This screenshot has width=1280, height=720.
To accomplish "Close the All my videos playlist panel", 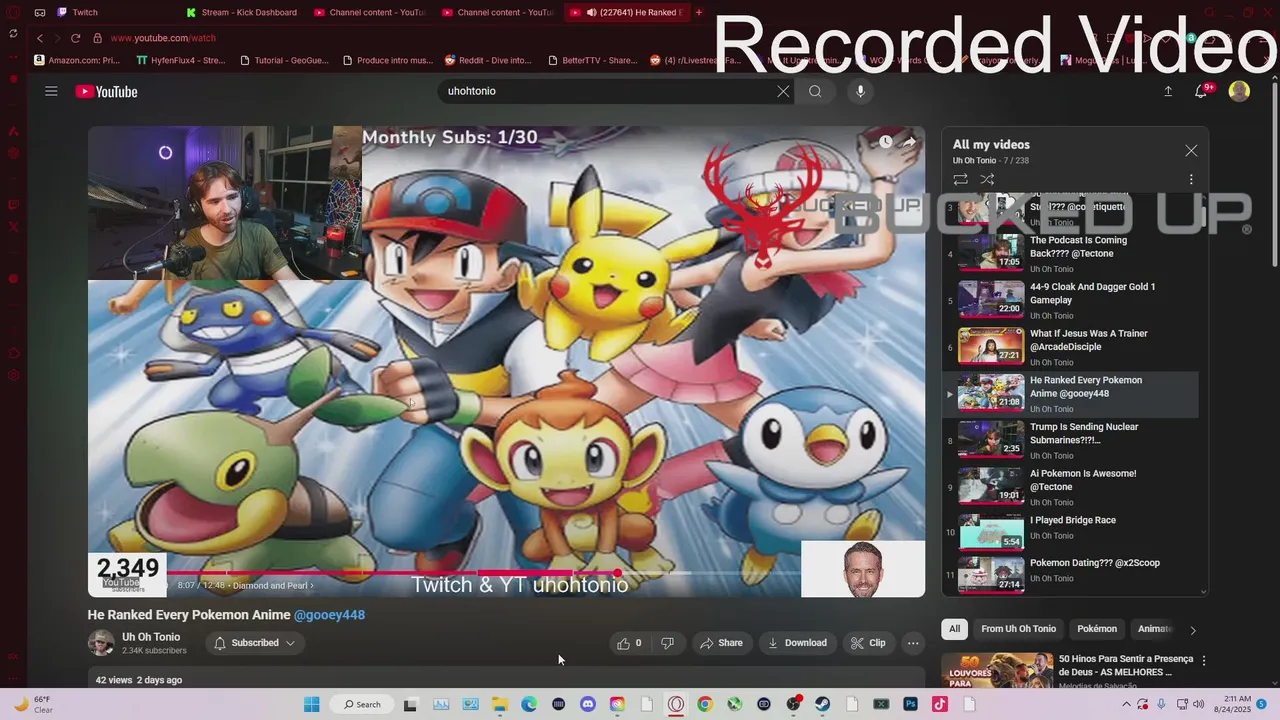I will [x=1191, y=150].
